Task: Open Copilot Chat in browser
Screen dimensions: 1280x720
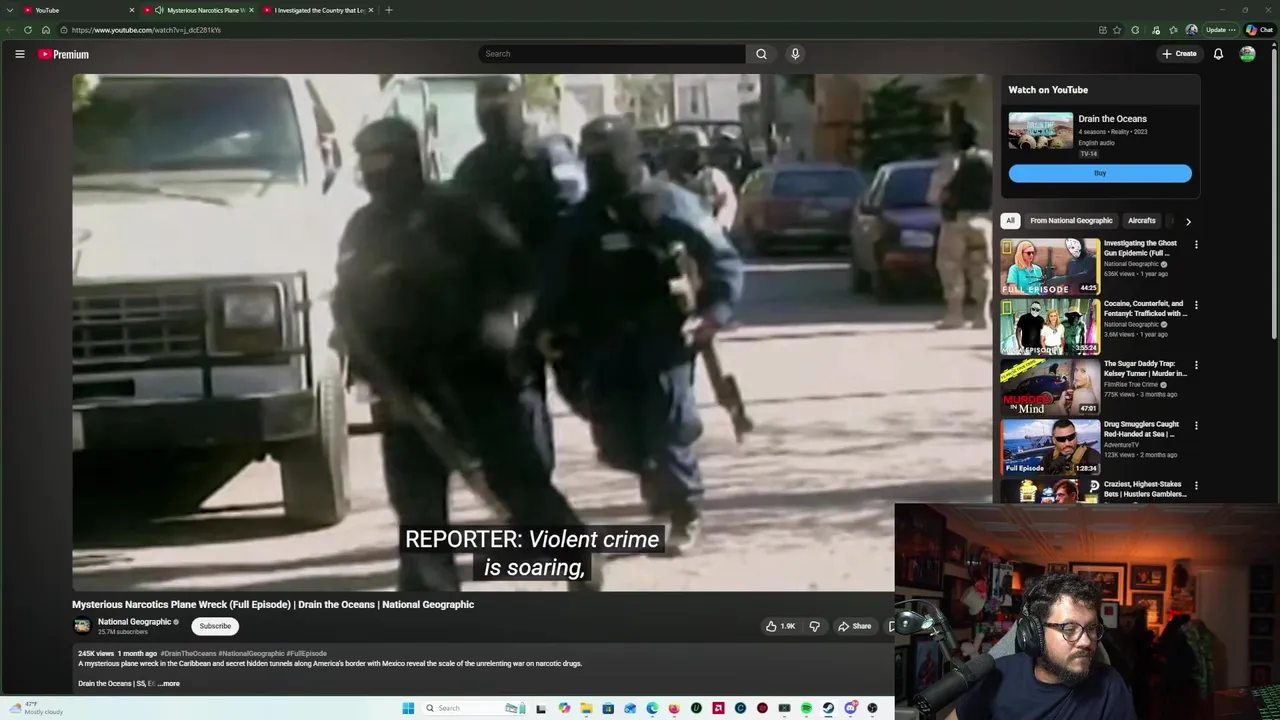Action: click(1259, 30)
